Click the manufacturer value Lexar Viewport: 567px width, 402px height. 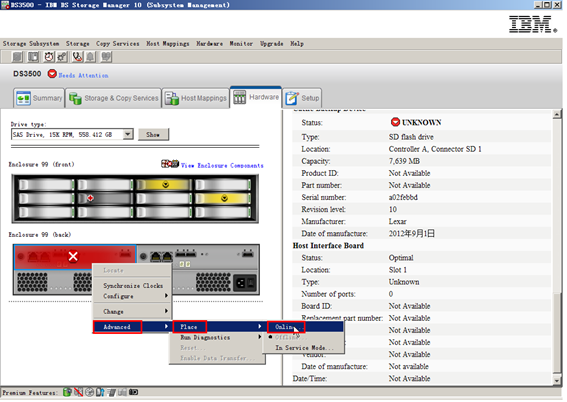(397, 221)
